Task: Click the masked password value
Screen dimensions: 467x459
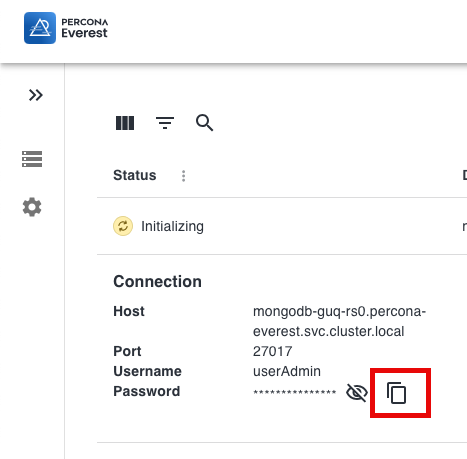Action: pyautogui.click(x=295, y=392)
